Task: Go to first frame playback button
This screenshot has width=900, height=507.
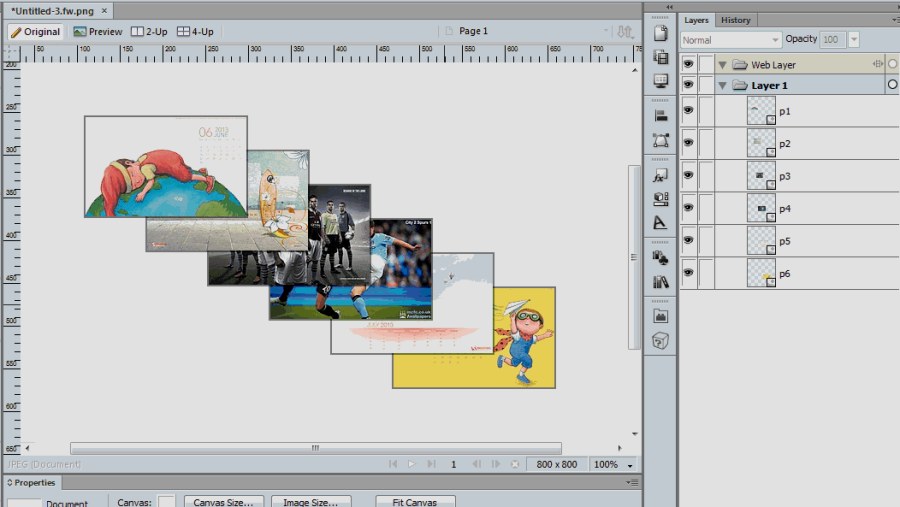Action: coord(393,464)
